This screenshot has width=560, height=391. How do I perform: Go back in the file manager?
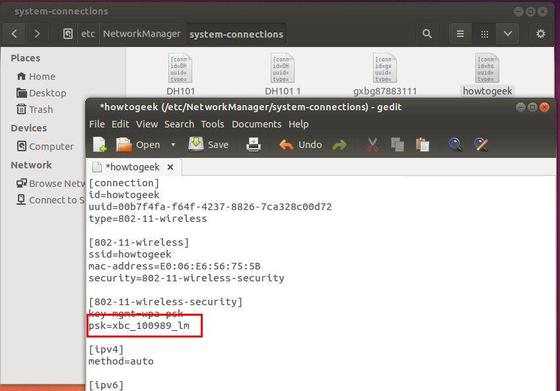click(x=14, y=34)
